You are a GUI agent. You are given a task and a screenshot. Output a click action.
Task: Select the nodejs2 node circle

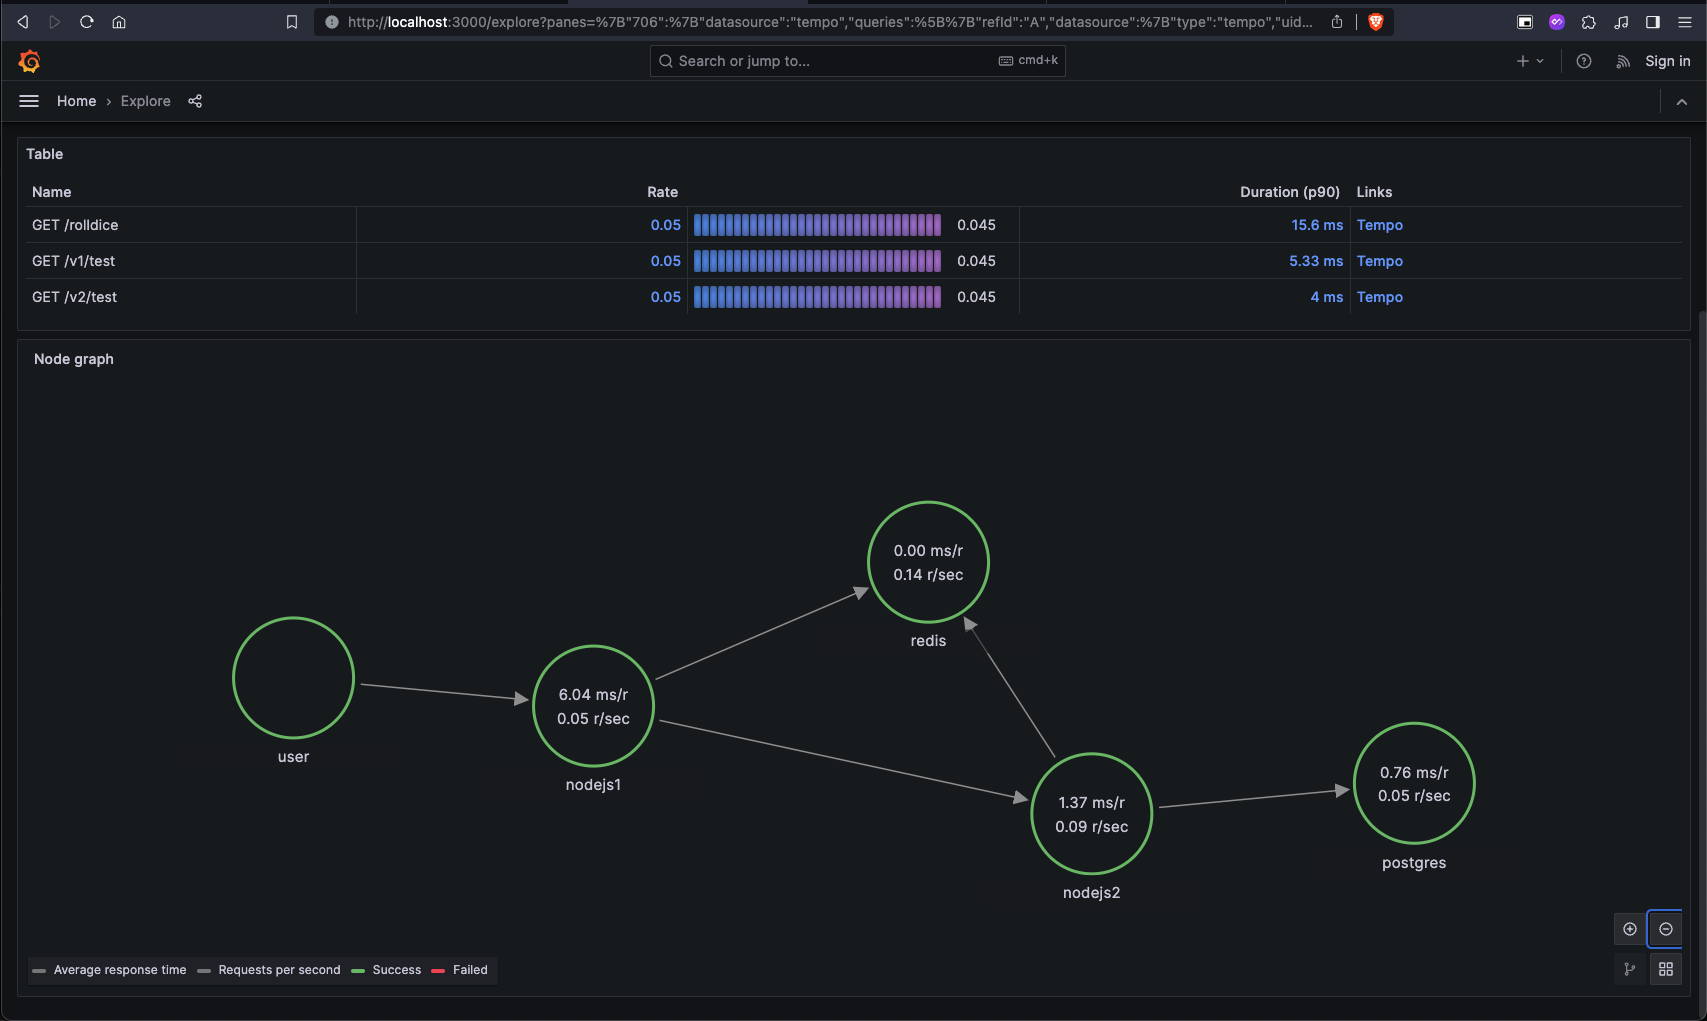[x=1091, y=814]
